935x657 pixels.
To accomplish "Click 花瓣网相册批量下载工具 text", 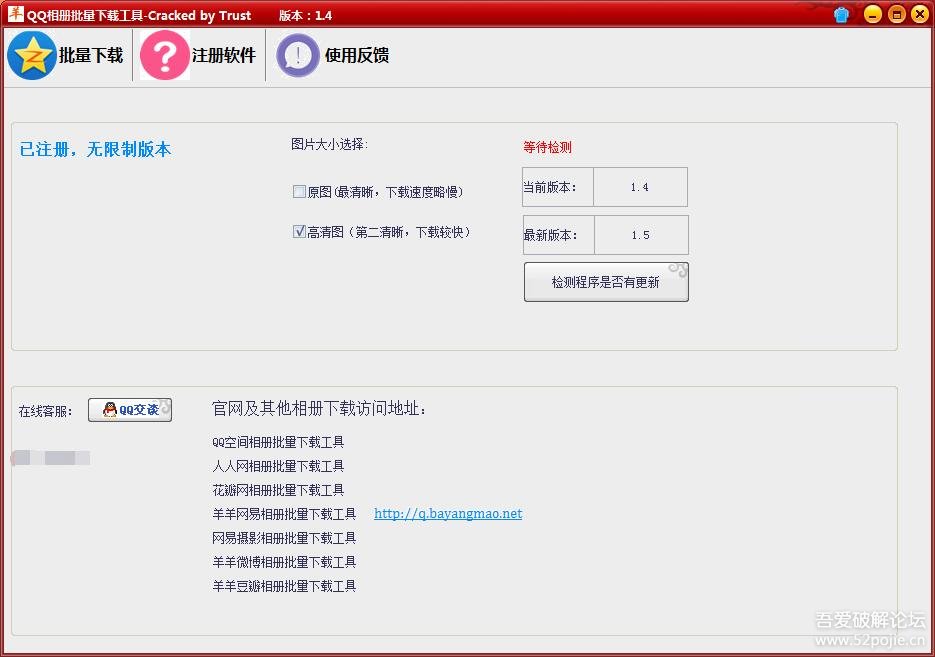I will (x=278, y=490).
